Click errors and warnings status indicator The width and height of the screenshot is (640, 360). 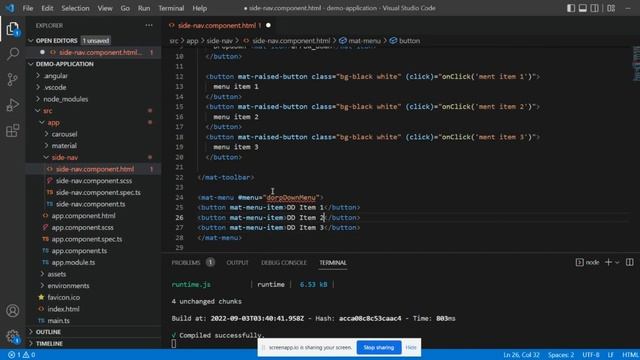coord(22,355)
